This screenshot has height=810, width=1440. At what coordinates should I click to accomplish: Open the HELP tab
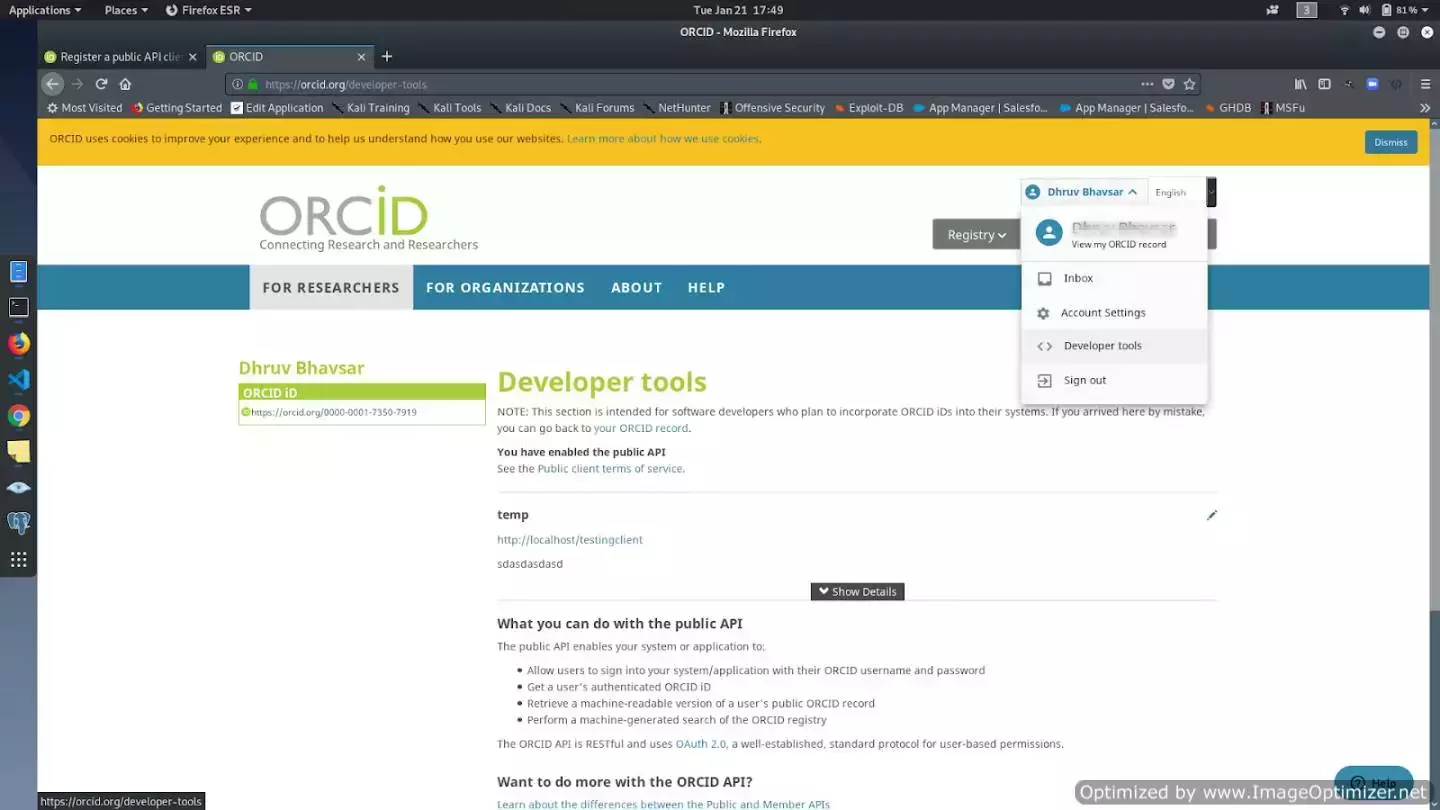click(706, 287)
